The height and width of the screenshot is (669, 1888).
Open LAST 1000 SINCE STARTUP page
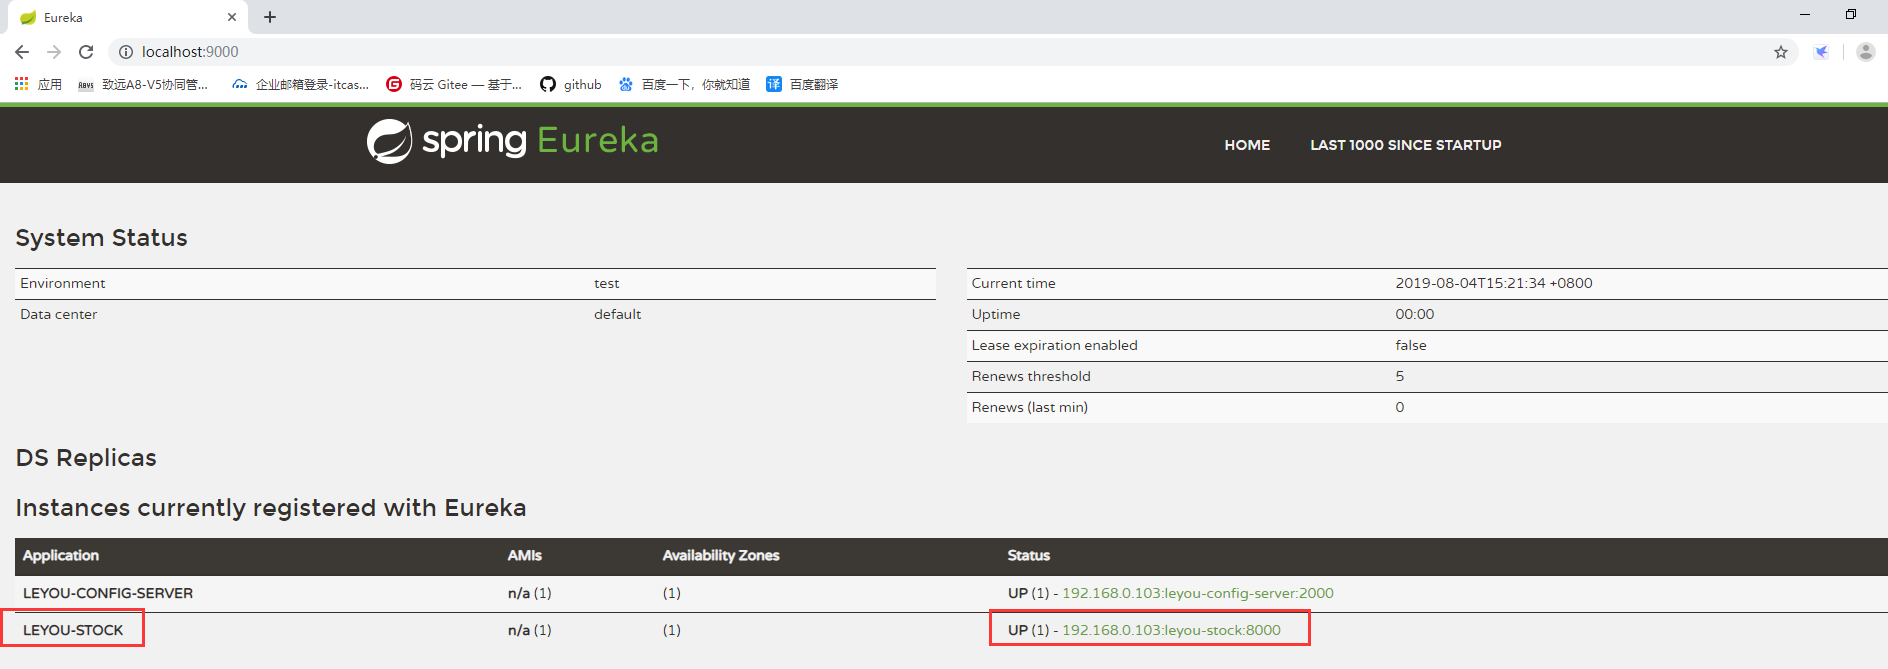(x=1405, y=145)
